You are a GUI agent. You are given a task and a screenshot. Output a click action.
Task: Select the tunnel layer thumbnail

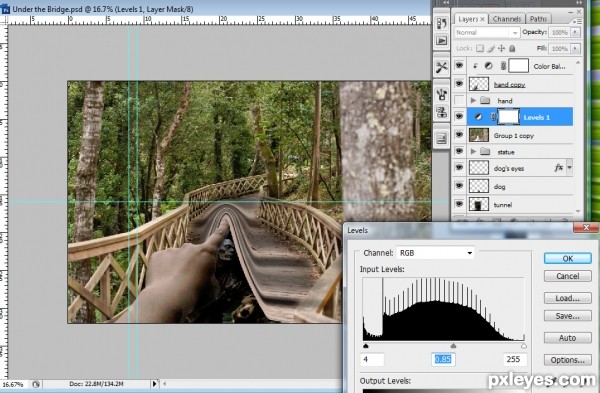(x=479, y=204)
